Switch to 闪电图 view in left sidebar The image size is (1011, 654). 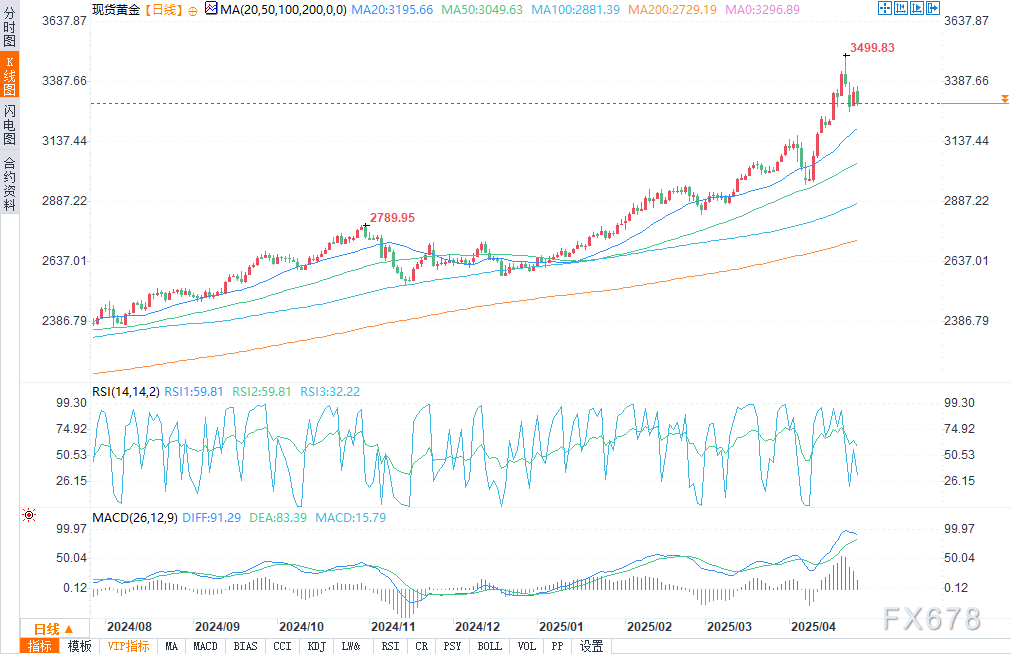tap(9, 124)
